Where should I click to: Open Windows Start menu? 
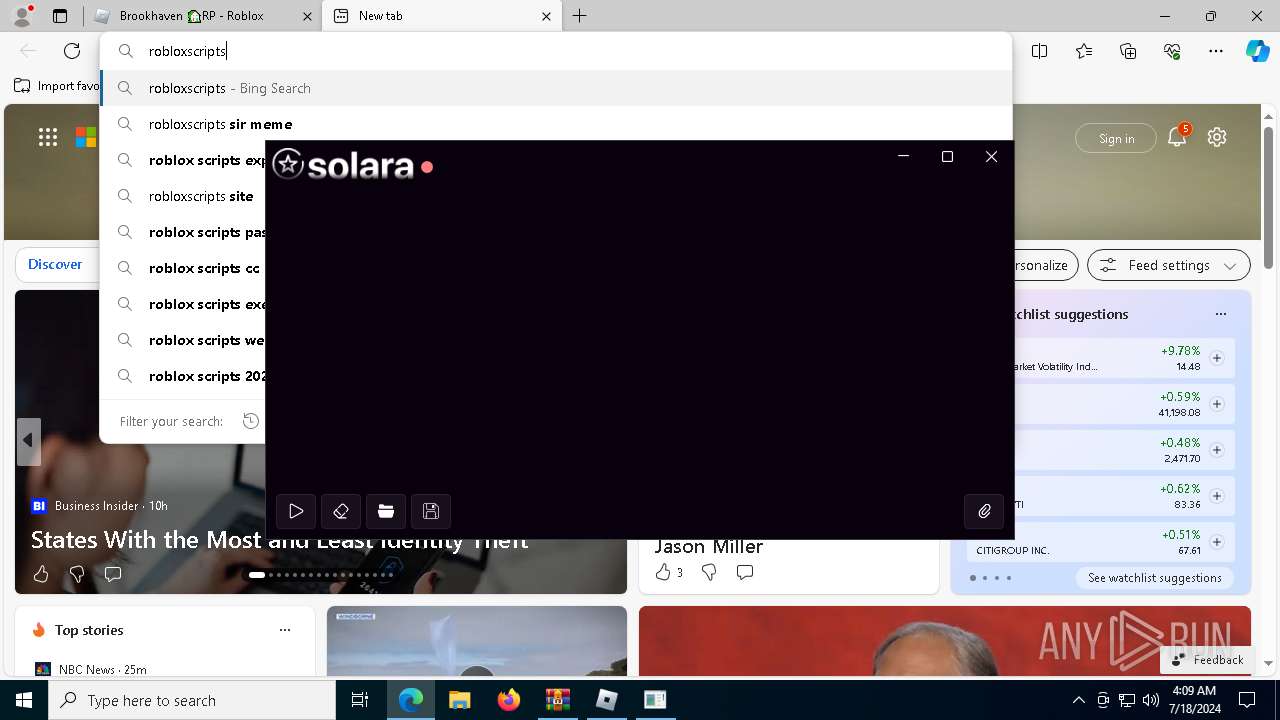click(24, 700)
